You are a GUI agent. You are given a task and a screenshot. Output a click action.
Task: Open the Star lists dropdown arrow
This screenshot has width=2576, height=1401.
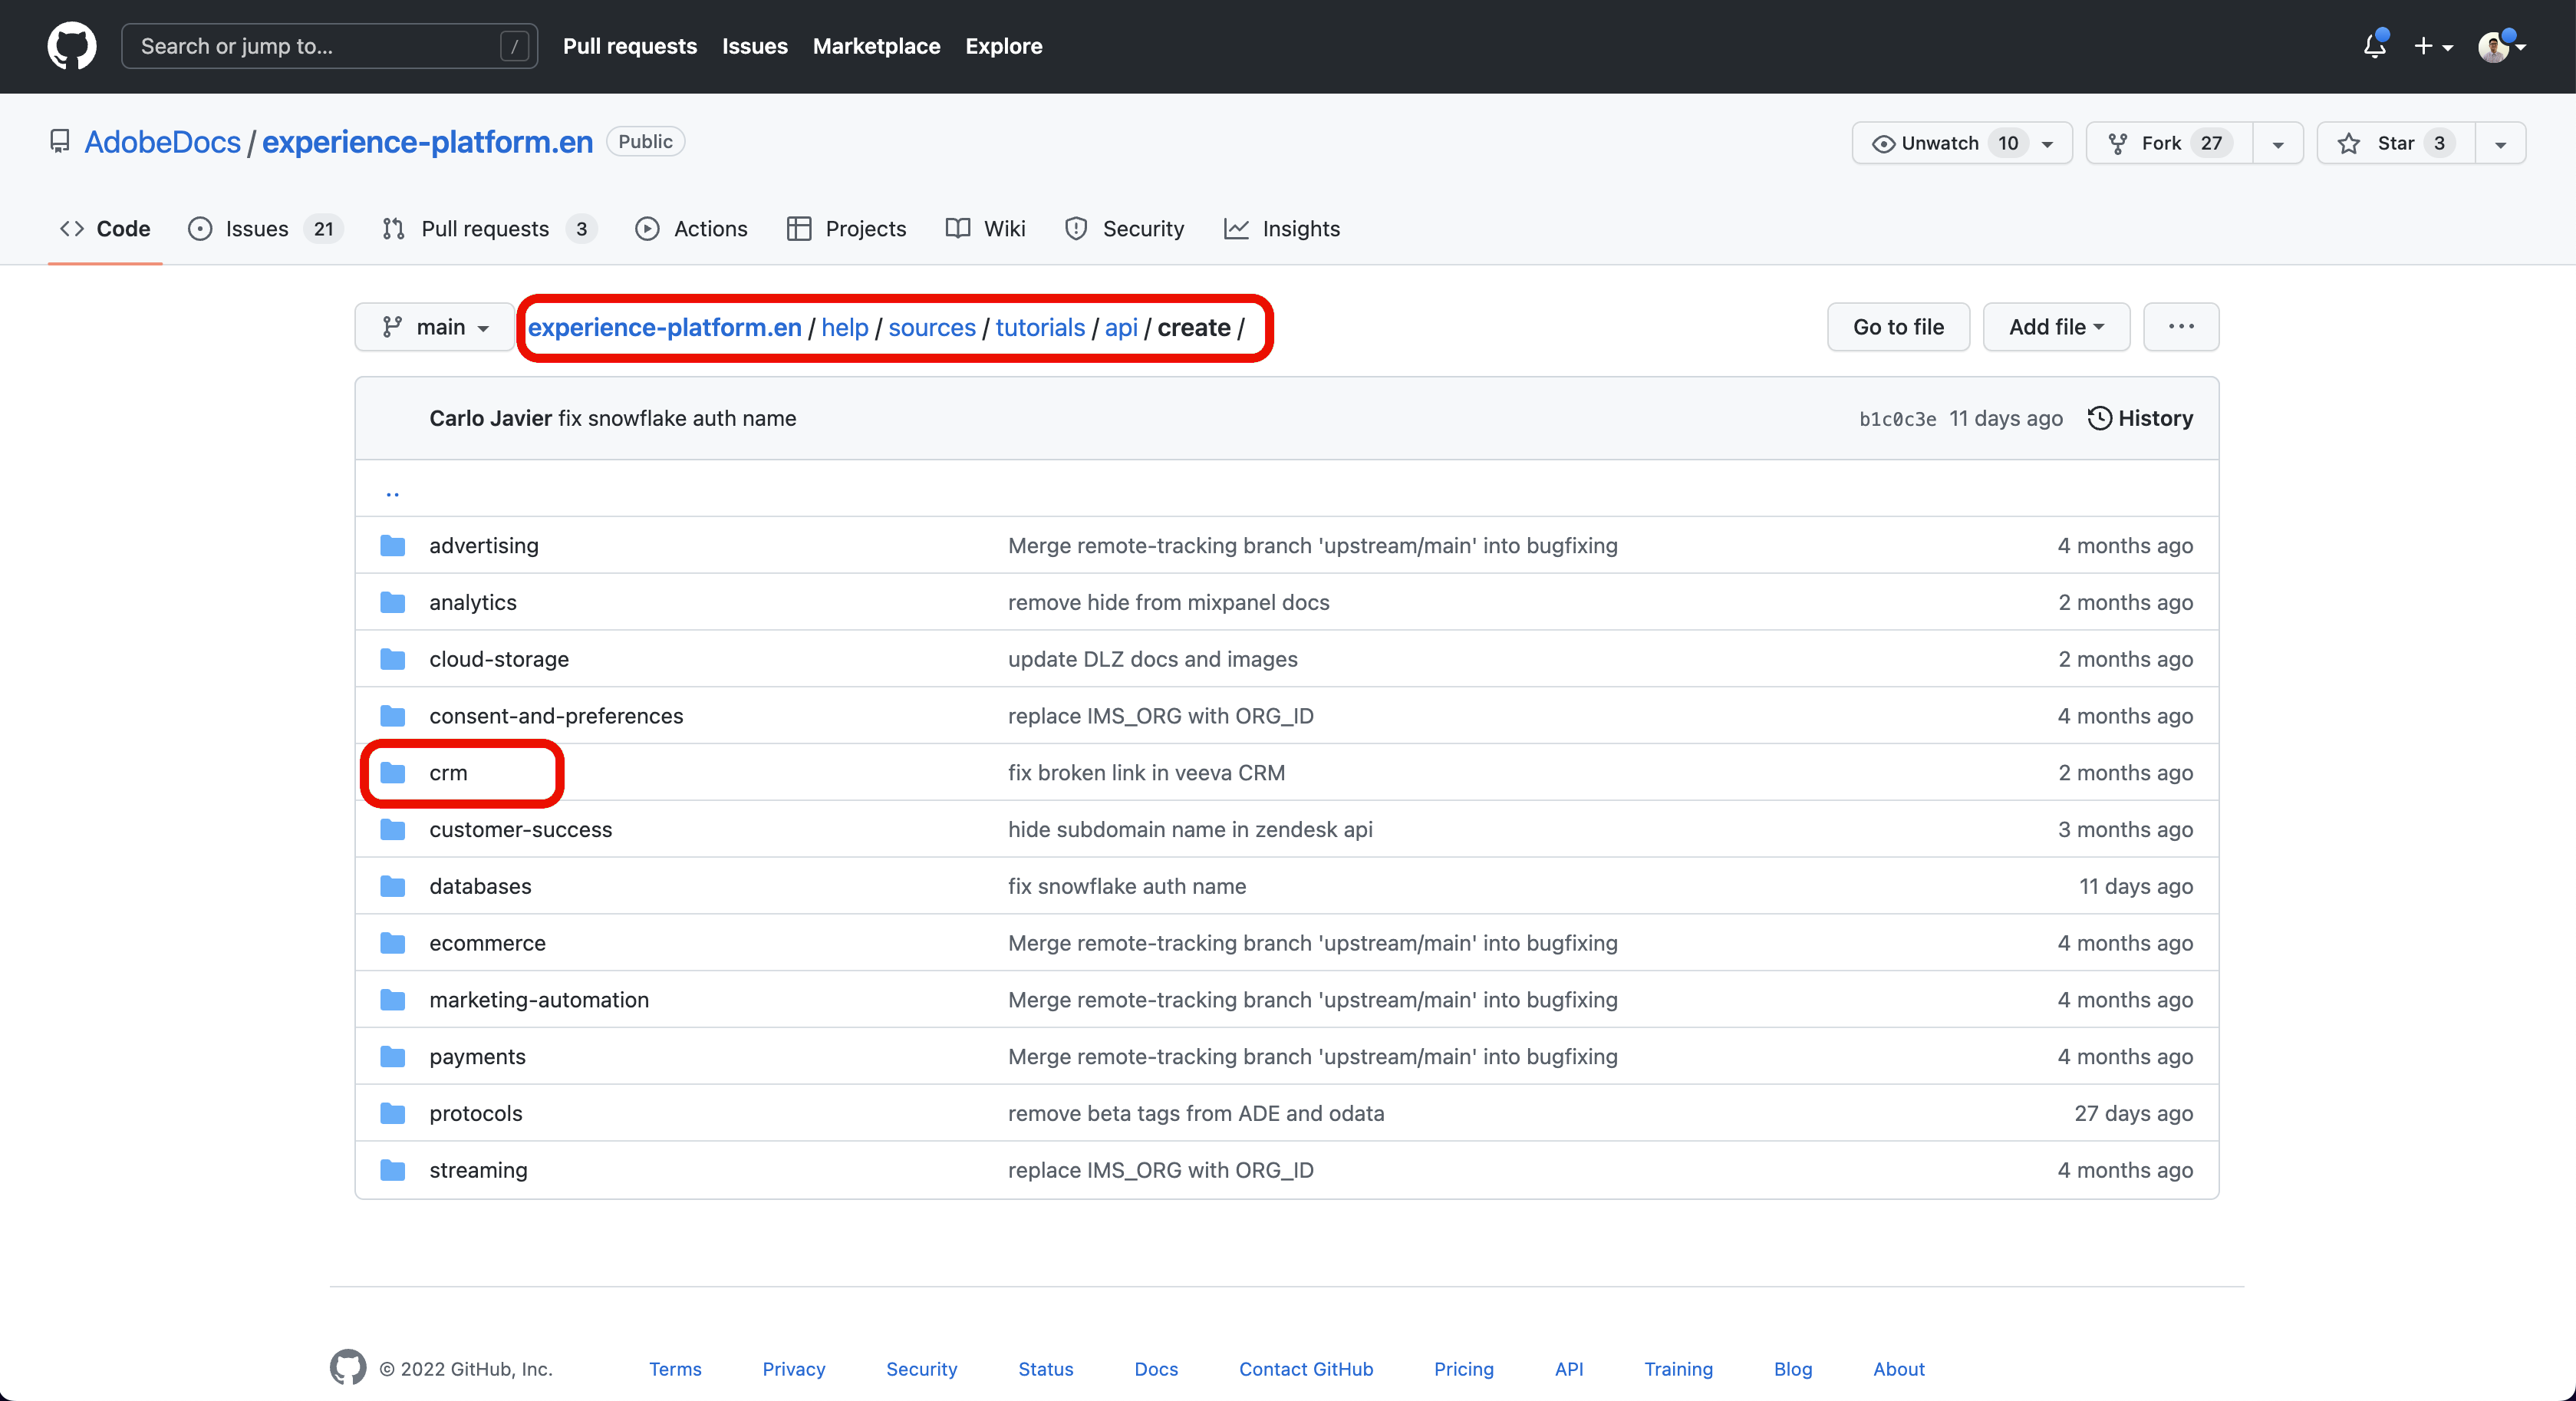click(x=2500, y=143)
